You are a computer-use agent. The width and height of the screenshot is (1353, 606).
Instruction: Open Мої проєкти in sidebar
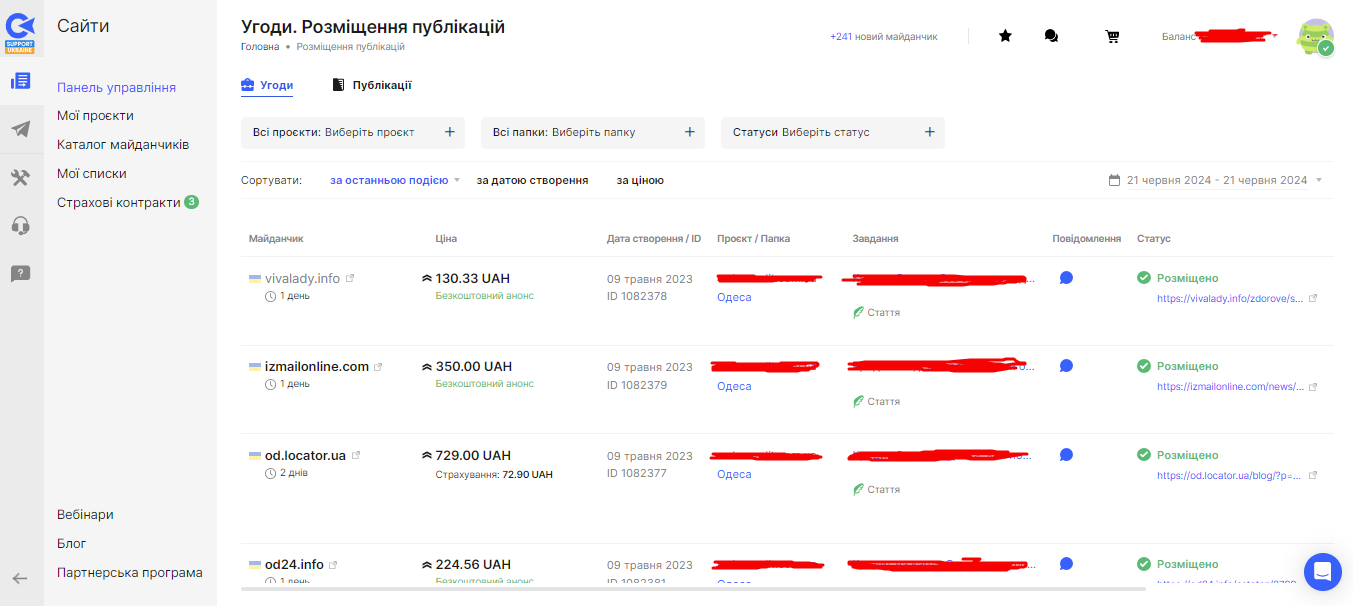tap(95, 116)
